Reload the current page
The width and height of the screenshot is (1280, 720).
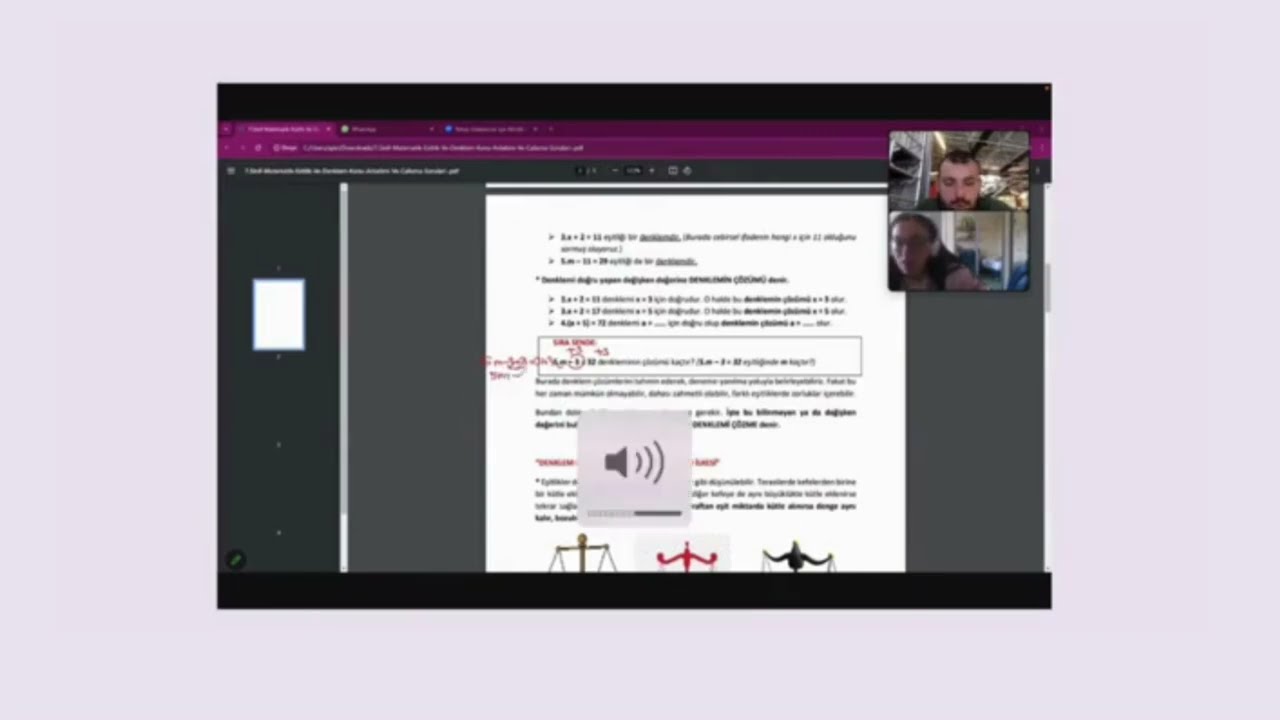click(258, 148)
